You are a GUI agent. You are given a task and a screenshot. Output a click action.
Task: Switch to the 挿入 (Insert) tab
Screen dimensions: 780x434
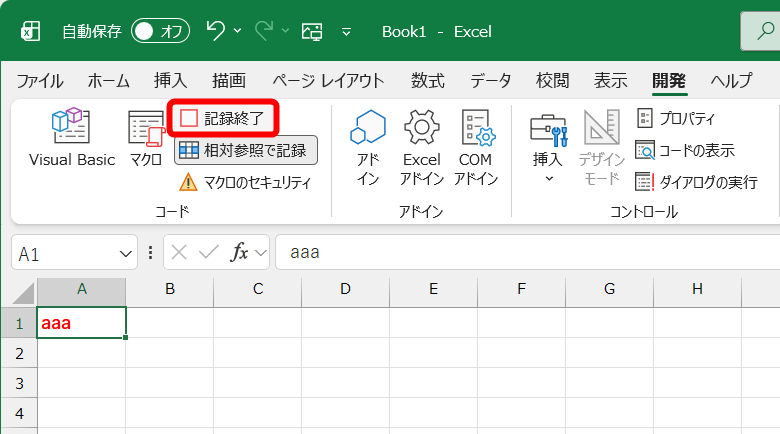171,81
